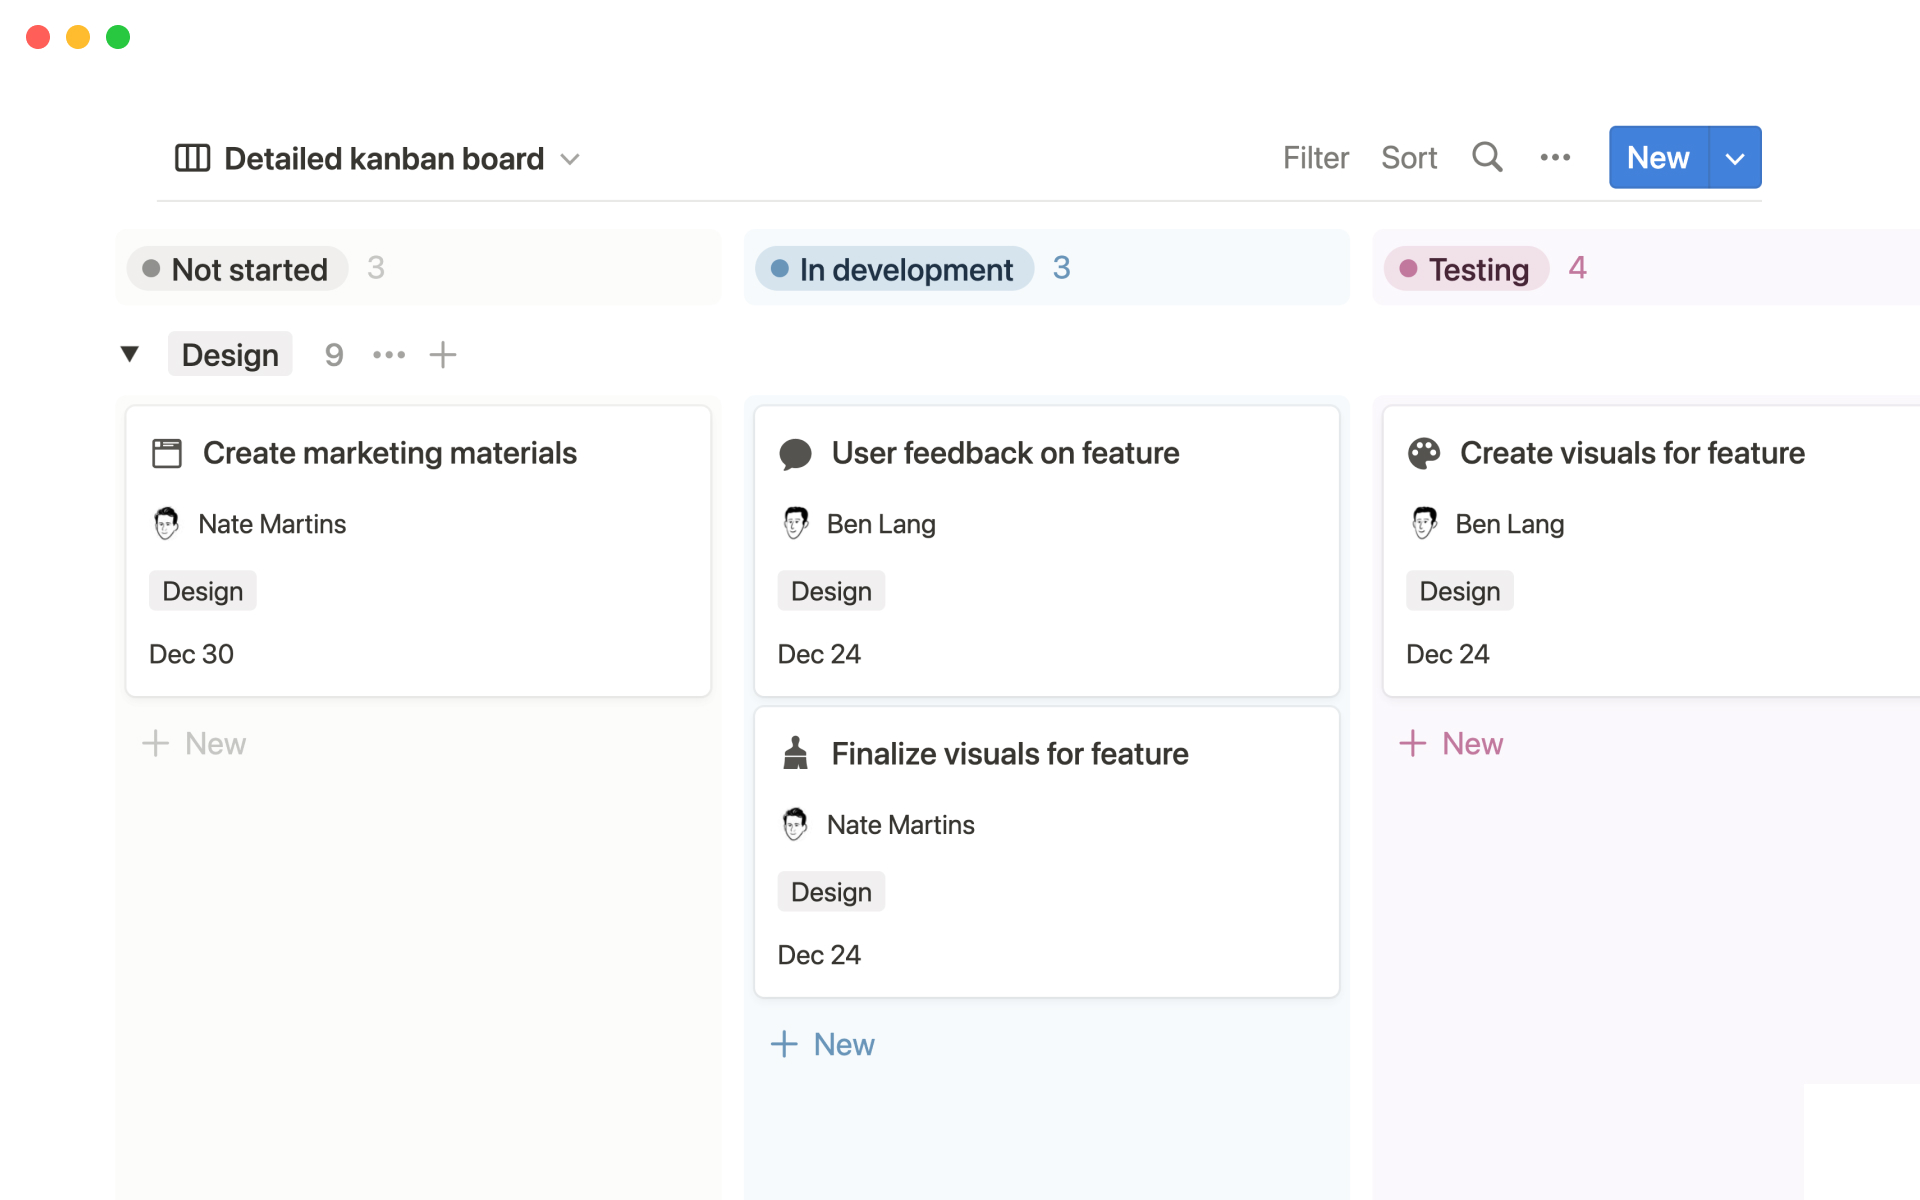This screenshot has height=1200, width=1920.
Task: Open the Sort menu
Action: tap(1408, 158)
